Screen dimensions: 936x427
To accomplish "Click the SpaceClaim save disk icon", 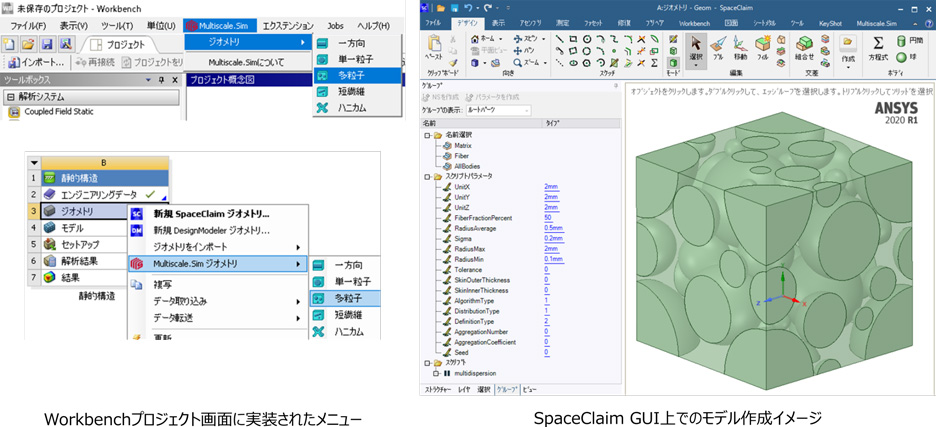I will [453, 8].
